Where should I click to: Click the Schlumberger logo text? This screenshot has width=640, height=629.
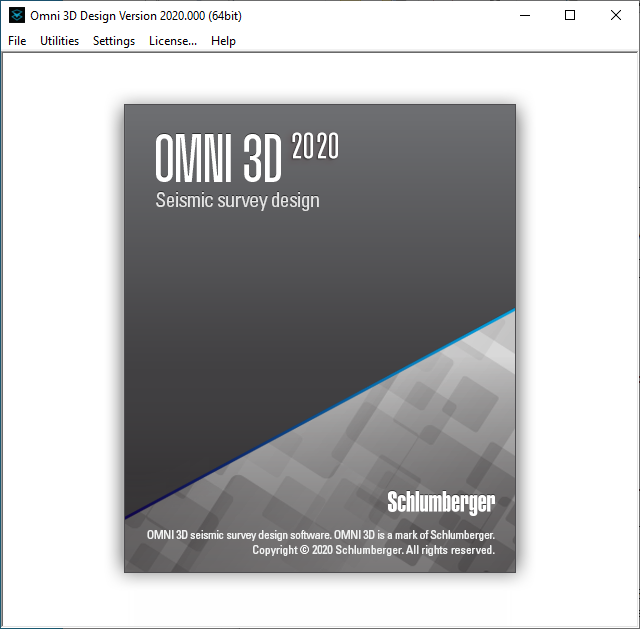click(441, 502)
